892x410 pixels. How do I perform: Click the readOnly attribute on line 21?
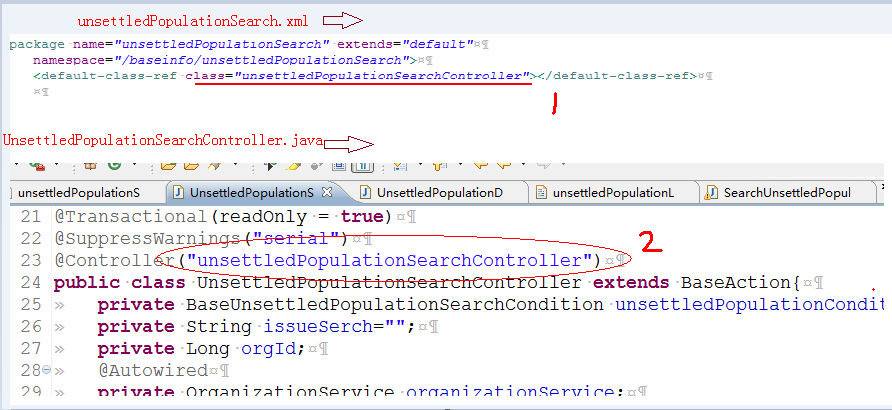[263, 217]
